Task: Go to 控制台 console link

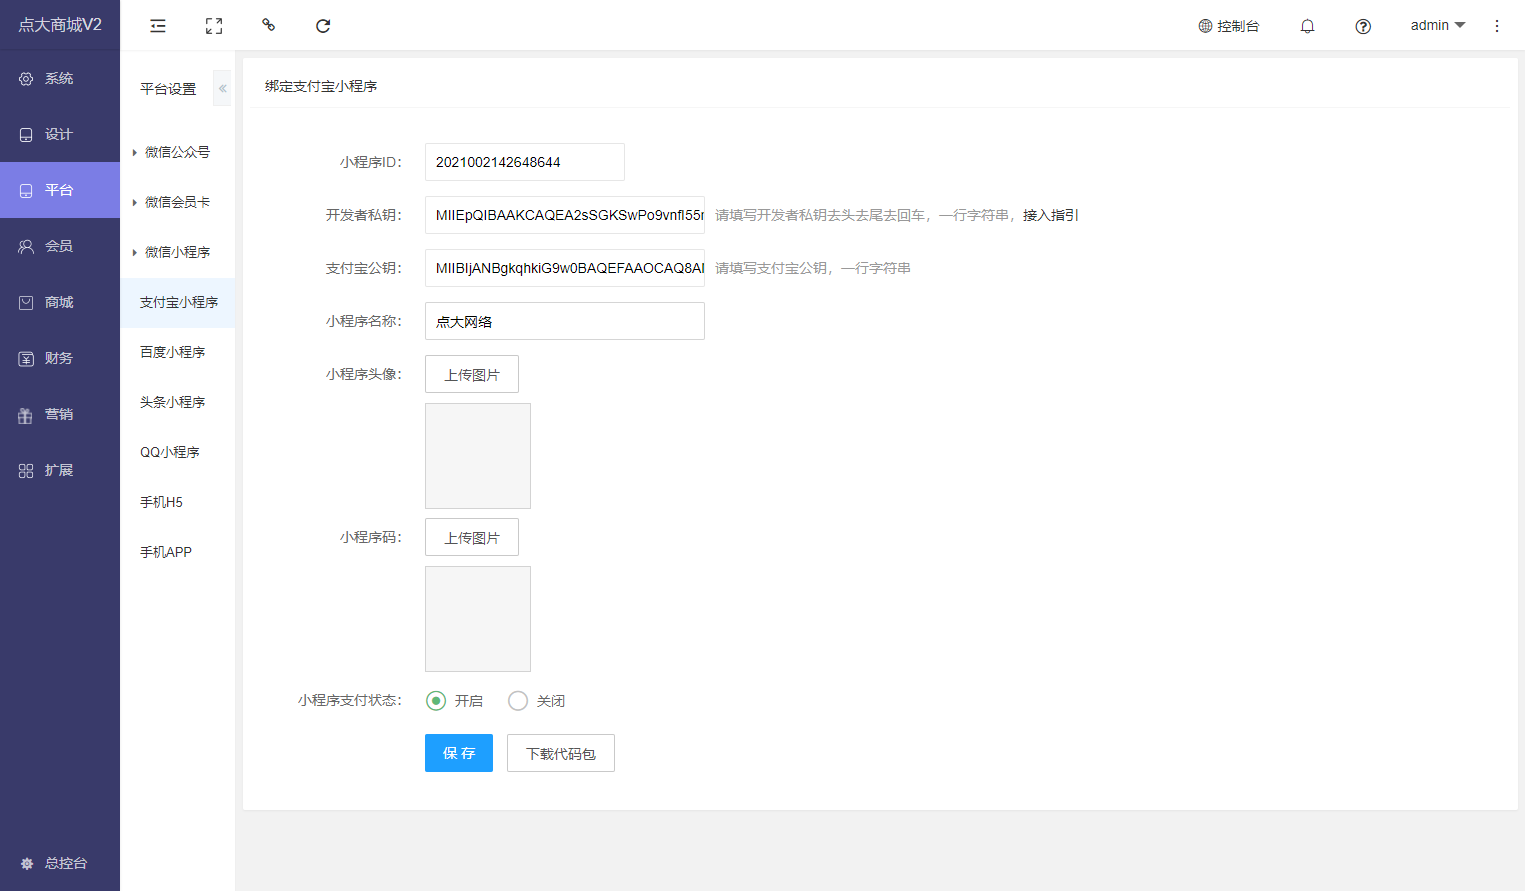Action: [x=1229, y=26]
